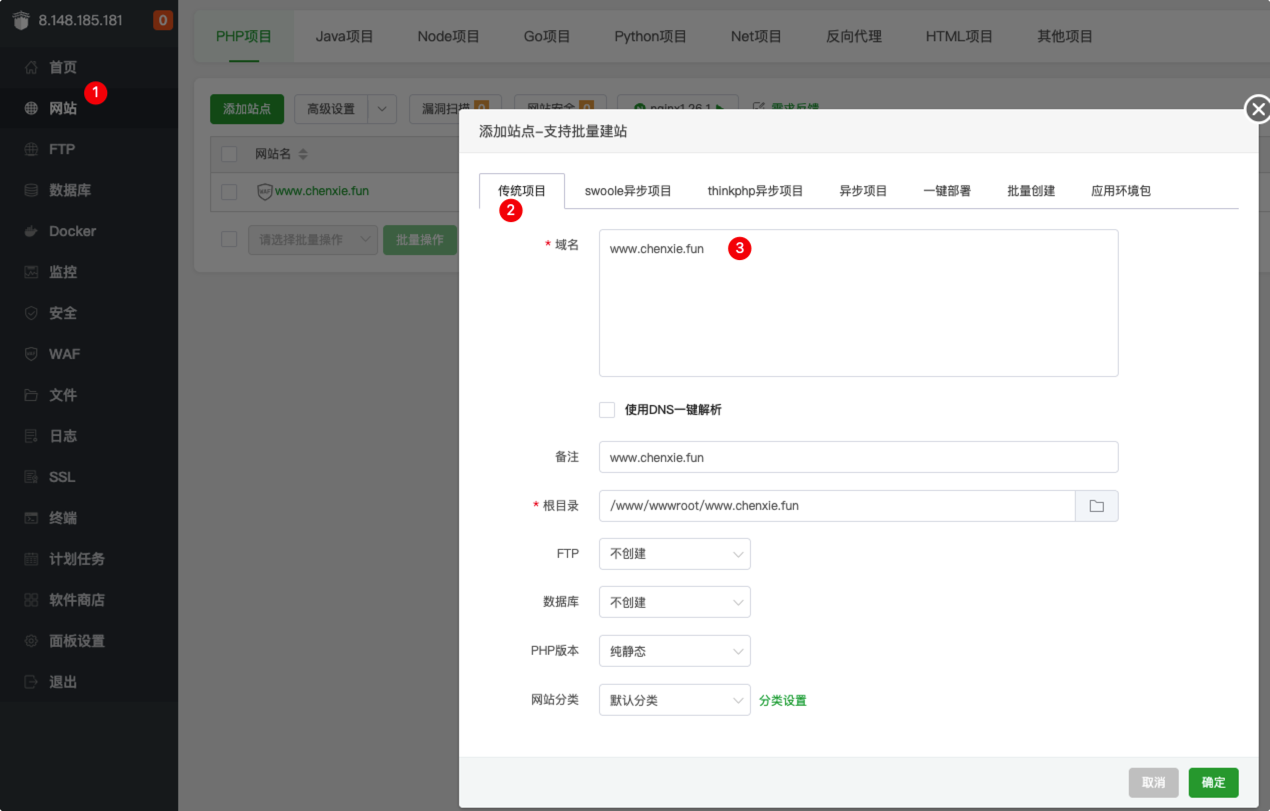The image size is (1270, 811).
Task: Expand the website category dropdown
Action: pyautogui.click(x=674, y=700)
